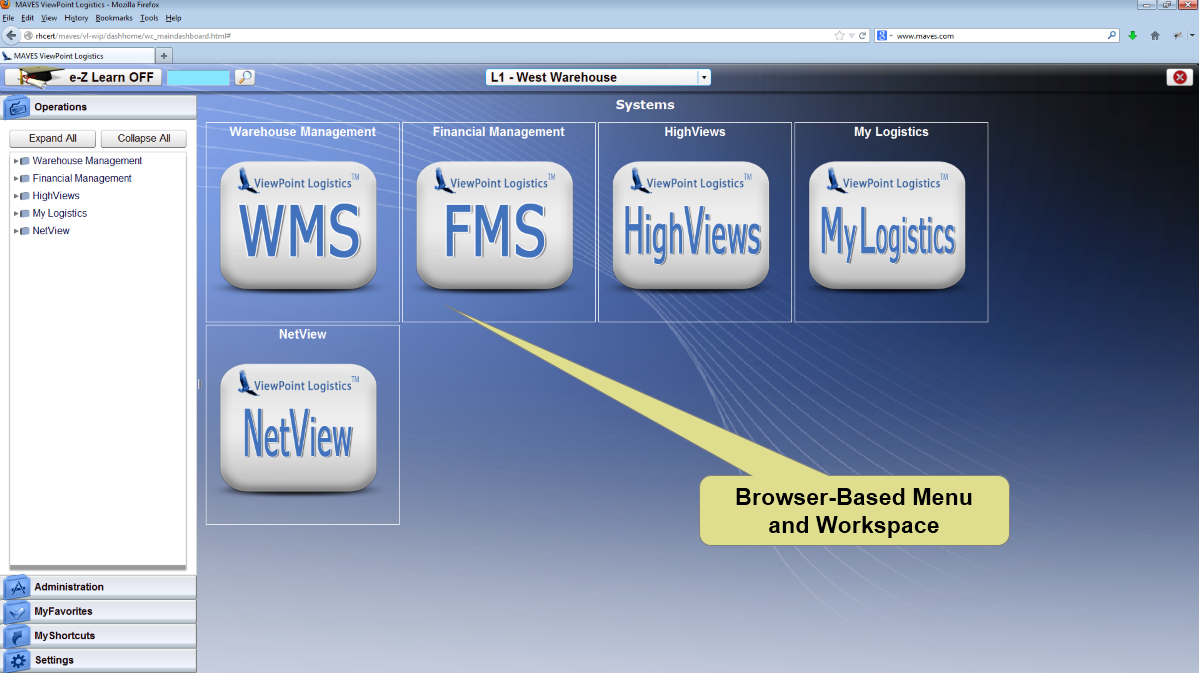The width and height of the screenshot is (1199, 674).
Task: Open the search engine selector dropdown
Action: coord(884,36)
